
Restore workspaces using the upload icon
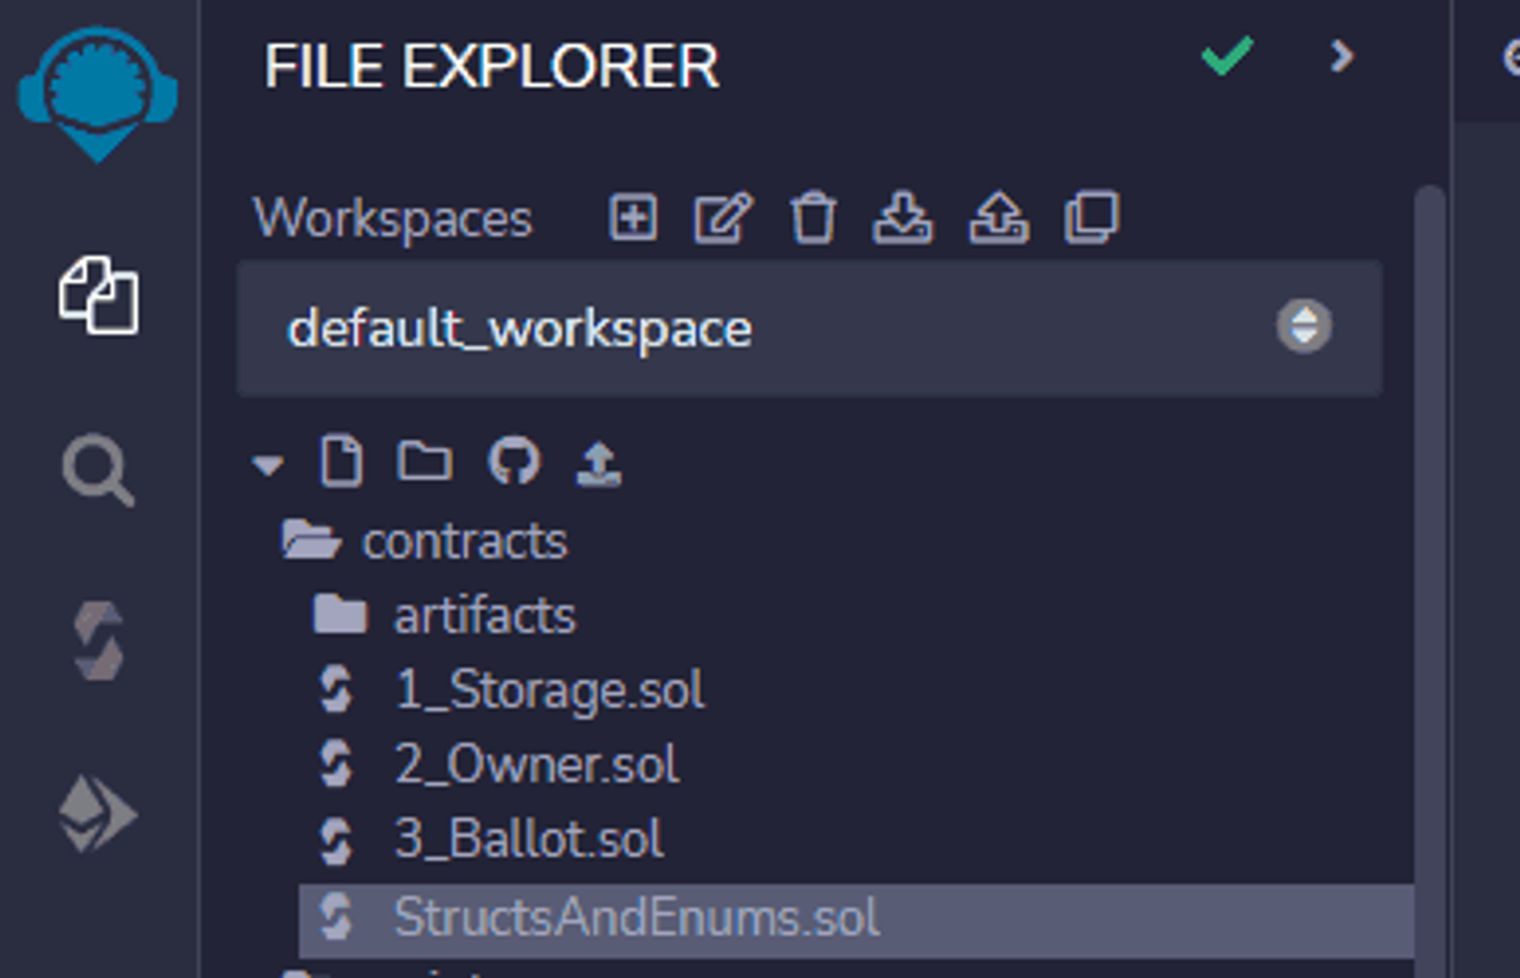[x=998, y=217]
